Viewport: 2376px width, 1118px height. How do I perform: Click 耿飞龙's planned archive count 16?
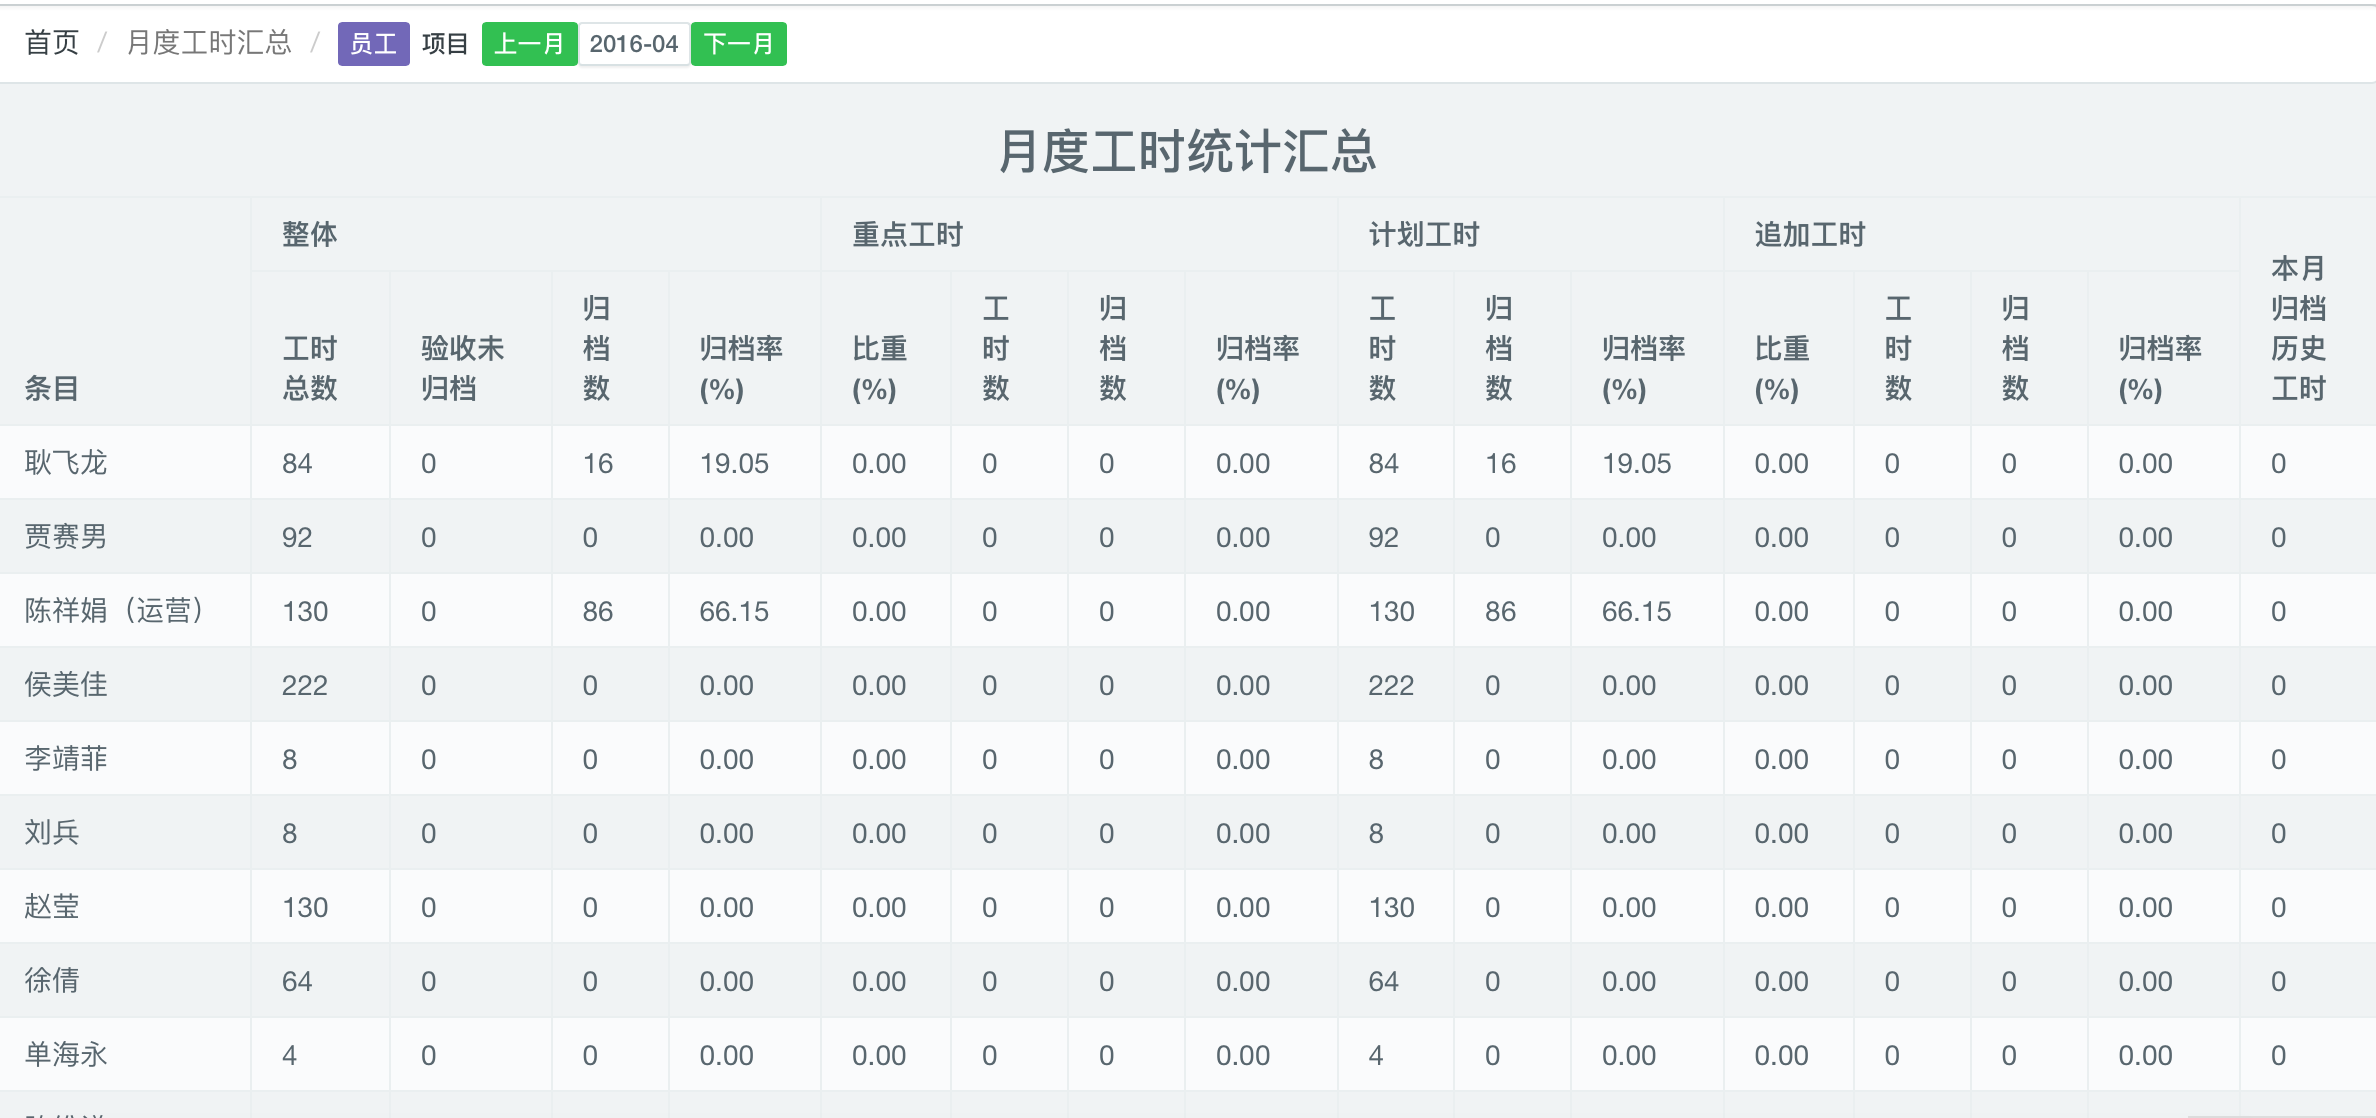pos(1500,464)
